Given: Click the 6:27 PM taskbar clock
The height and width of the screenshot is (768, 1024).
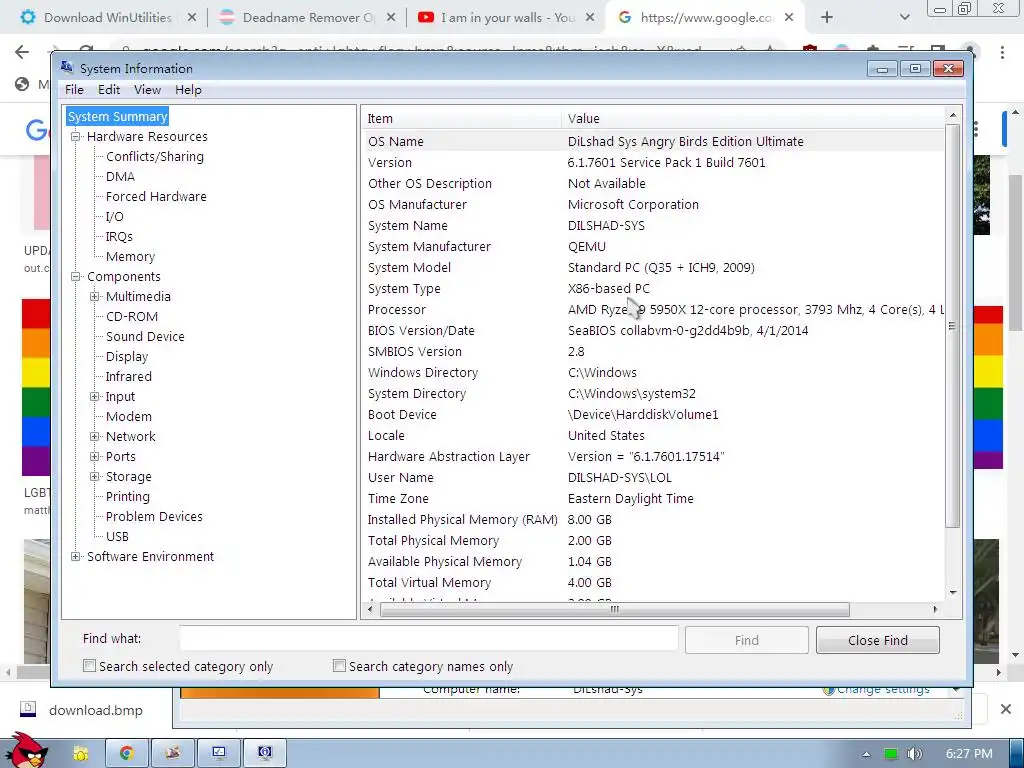Looking at the screenshot, I should (x=969, y=754).
